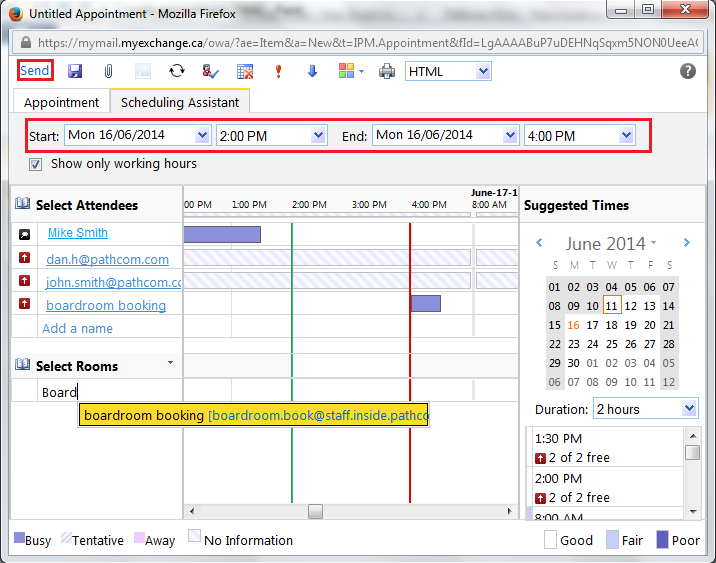Click dan.h@pathcom.com attendee link
Image resolution: width=716 pixels, height=563 pixels.
pyautogui.click(x=107, y=259)
